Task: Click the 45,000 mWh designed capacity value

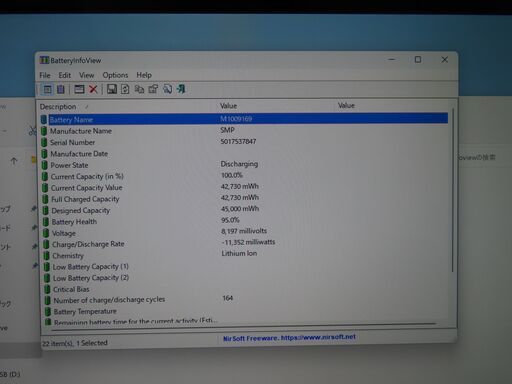Action: (x=240, y=209)
